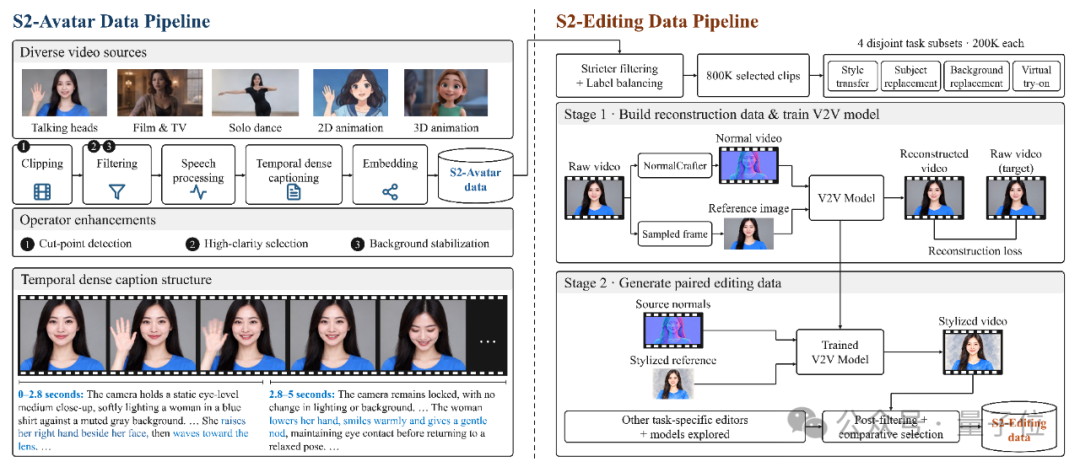Image resolution: width=1080 pixels, height=467 pixels.
Task: Click the 800K selected clips box
Action: pos(755,76)
